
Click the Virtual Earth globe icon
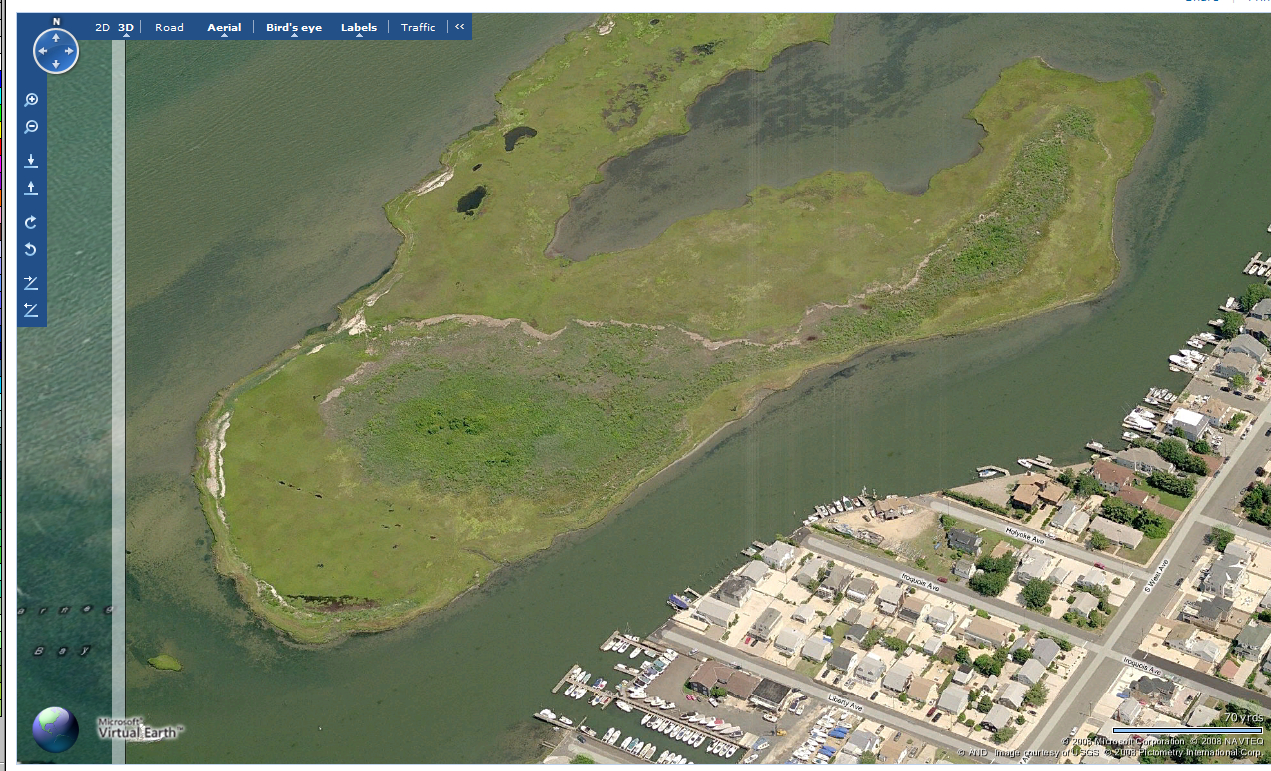coord(55,729)
